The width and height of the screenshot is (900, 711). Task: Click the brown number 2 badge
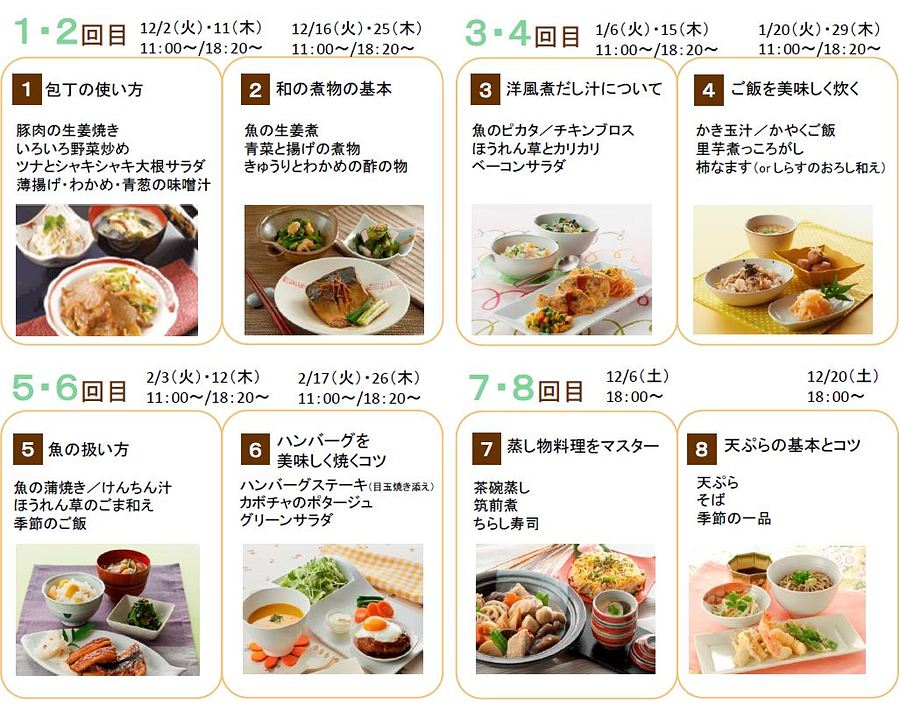[x=255, y=90]
